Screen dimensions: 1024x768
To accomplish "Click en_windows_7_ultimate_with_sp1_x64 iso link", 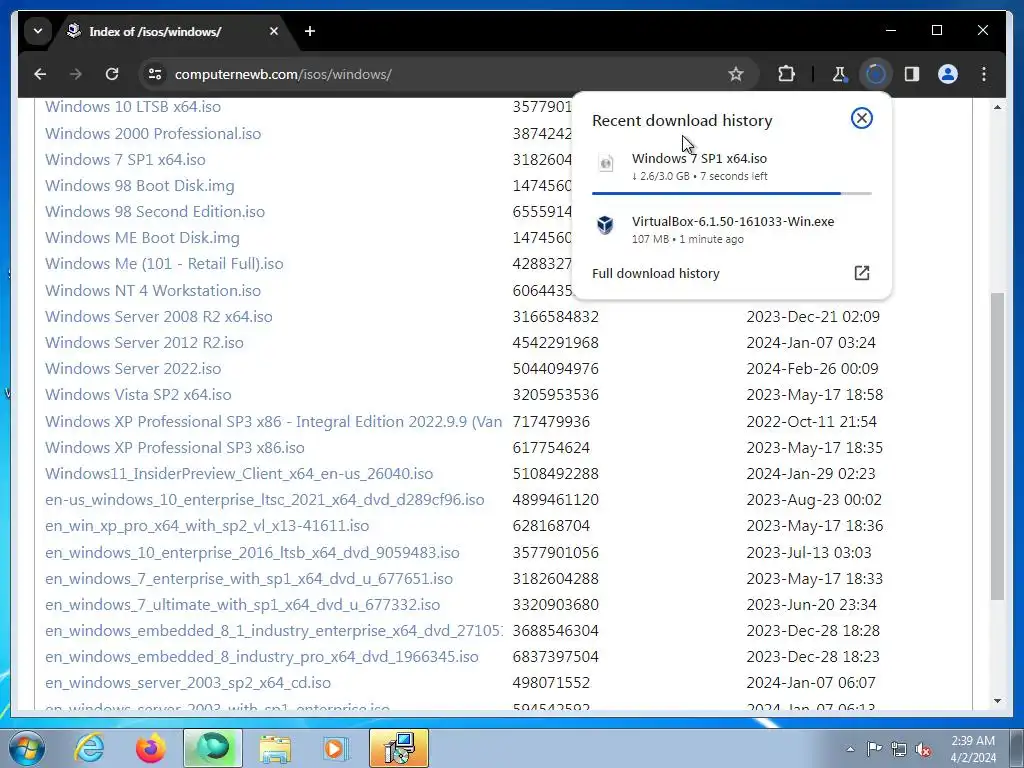I will [242, 605].
